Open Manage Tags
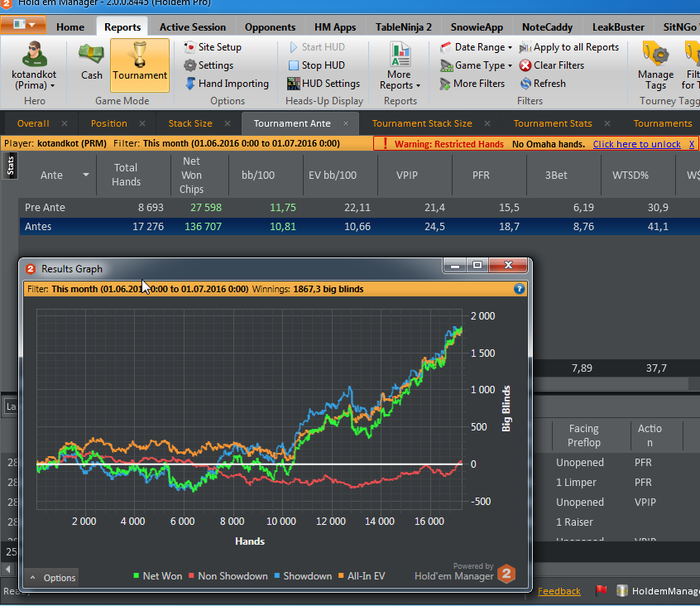The height and width of the screenshot is (606, 700). tap(655, 66)
